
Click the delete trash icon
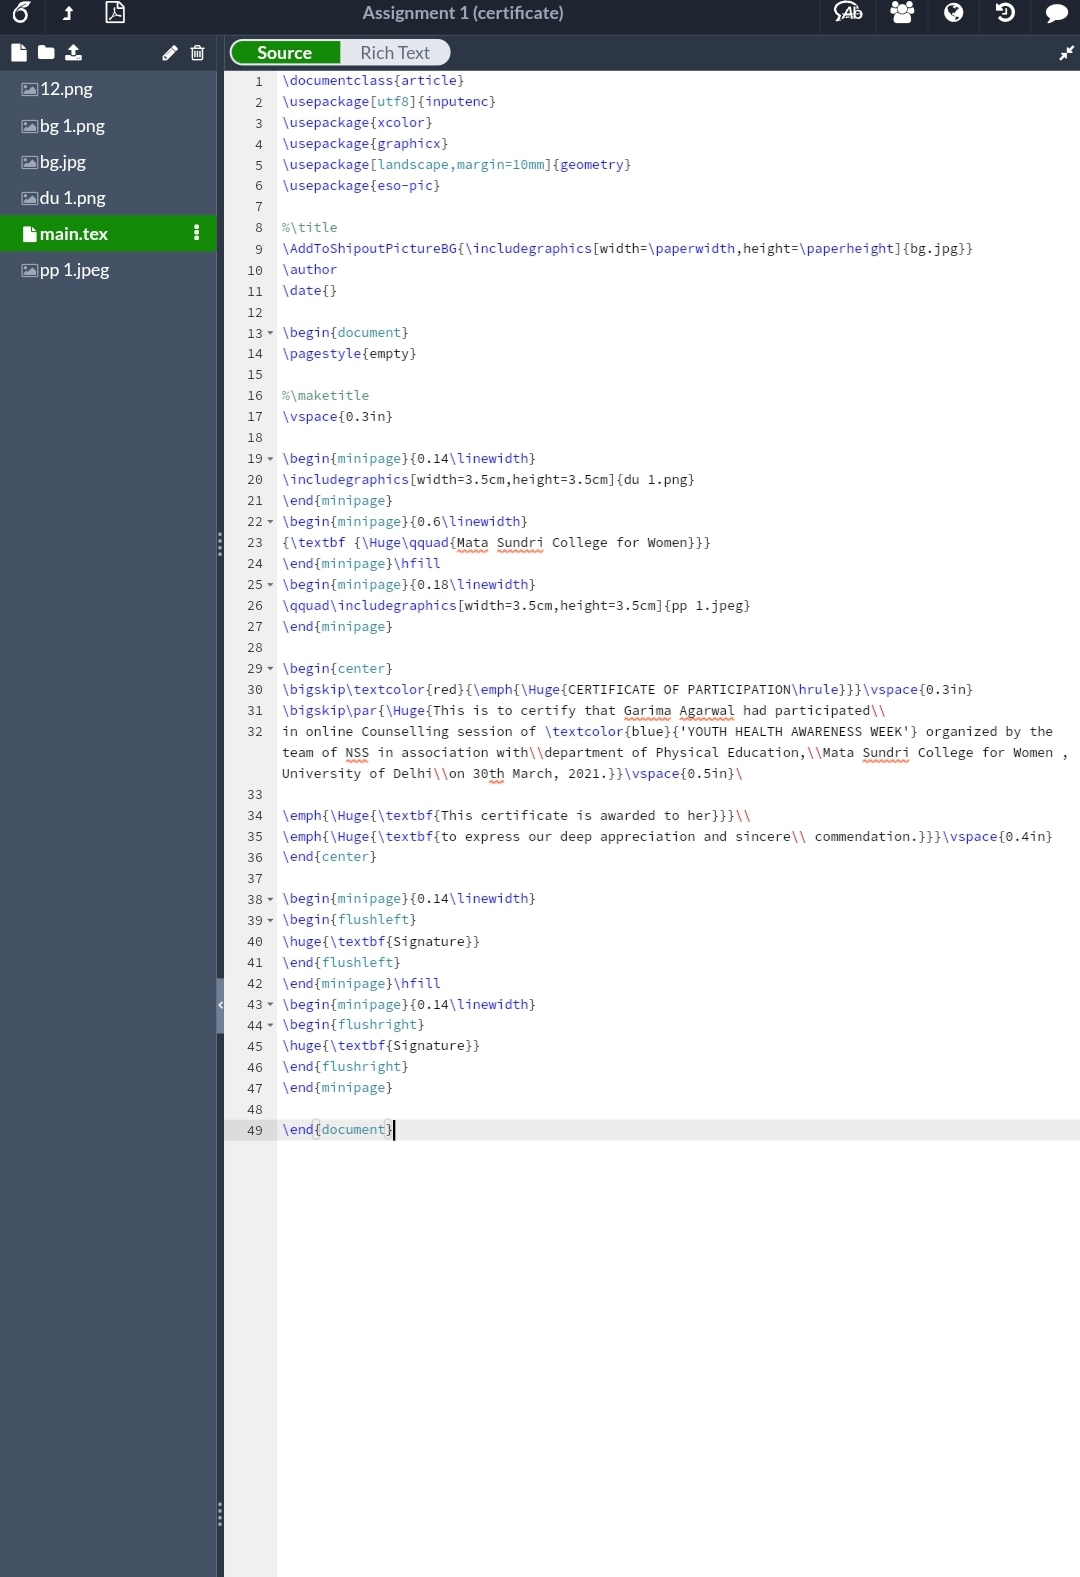pyautogui.click(x=197, y=53)
